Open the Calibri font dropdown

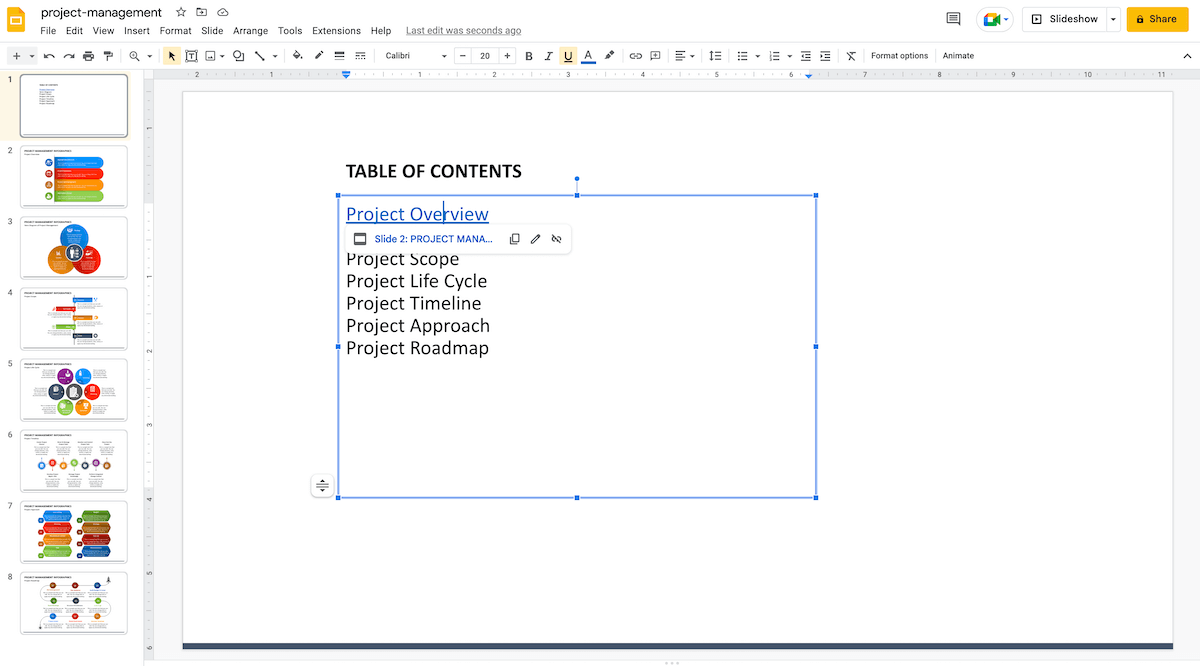[x=416, y=56]
